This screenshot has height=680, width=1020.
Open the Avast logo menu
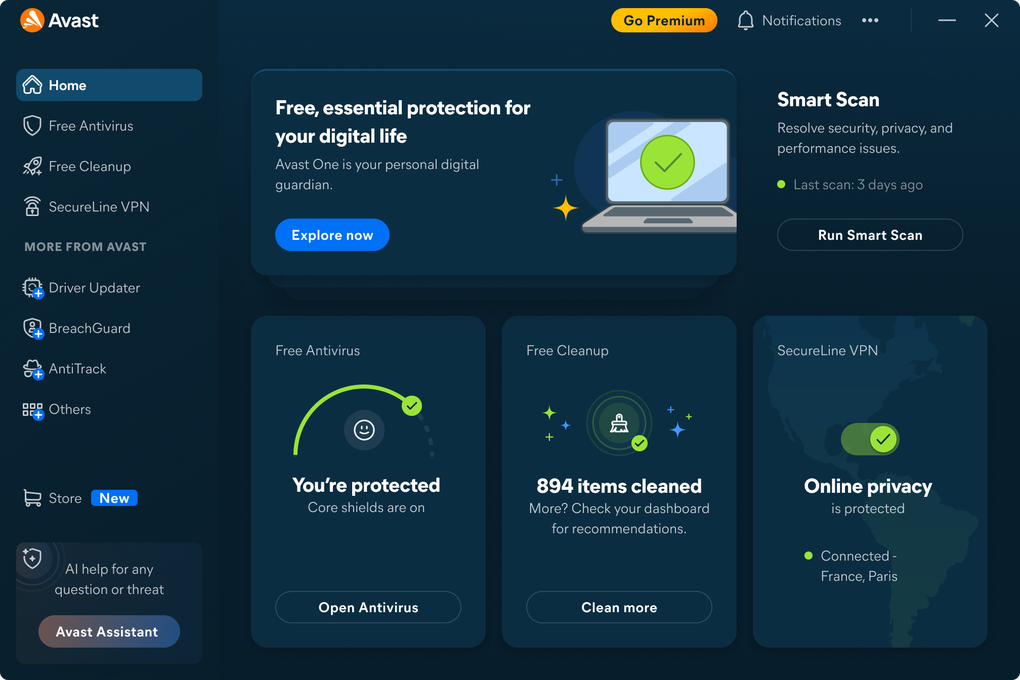pos(29,19)
